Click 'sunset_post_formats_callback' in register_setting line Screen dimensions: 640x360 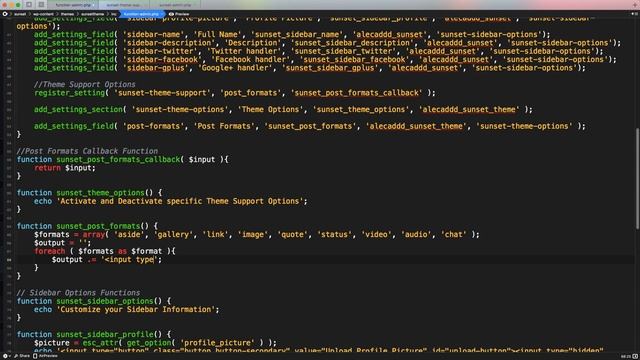coord(357,93)
